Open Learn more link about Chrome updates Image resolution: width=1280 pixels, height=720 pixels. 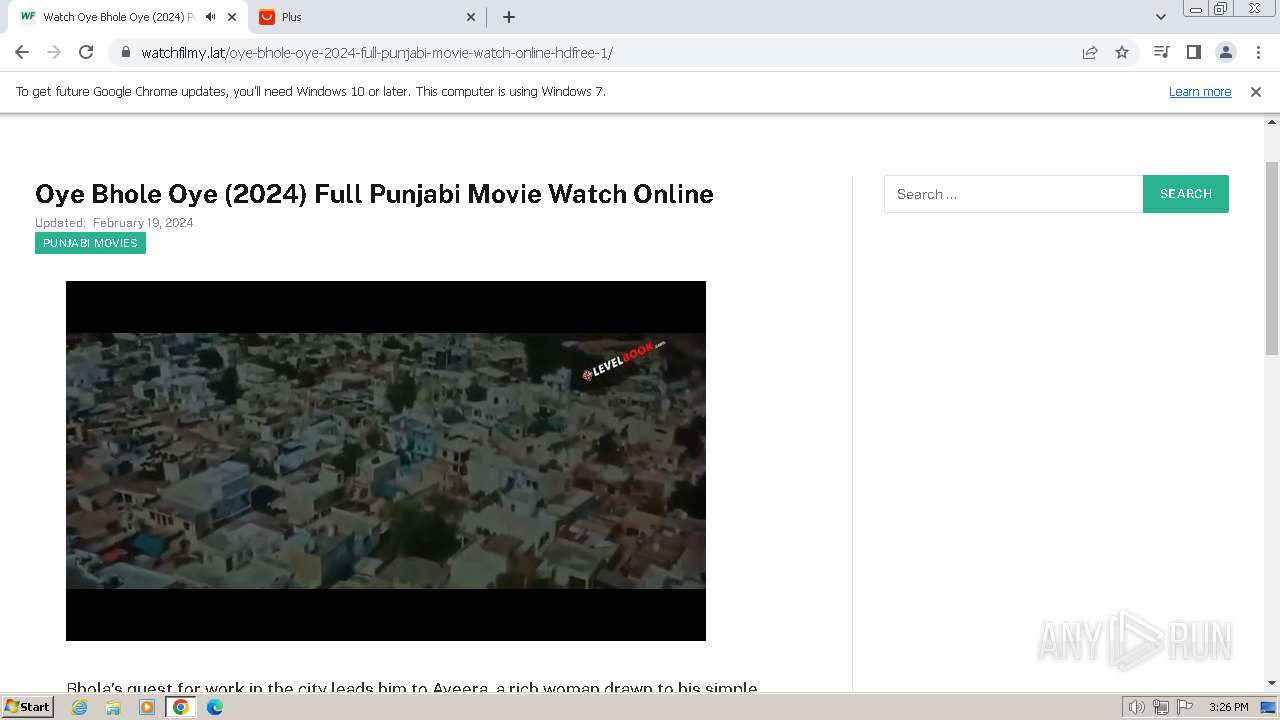click(1200, 91)
